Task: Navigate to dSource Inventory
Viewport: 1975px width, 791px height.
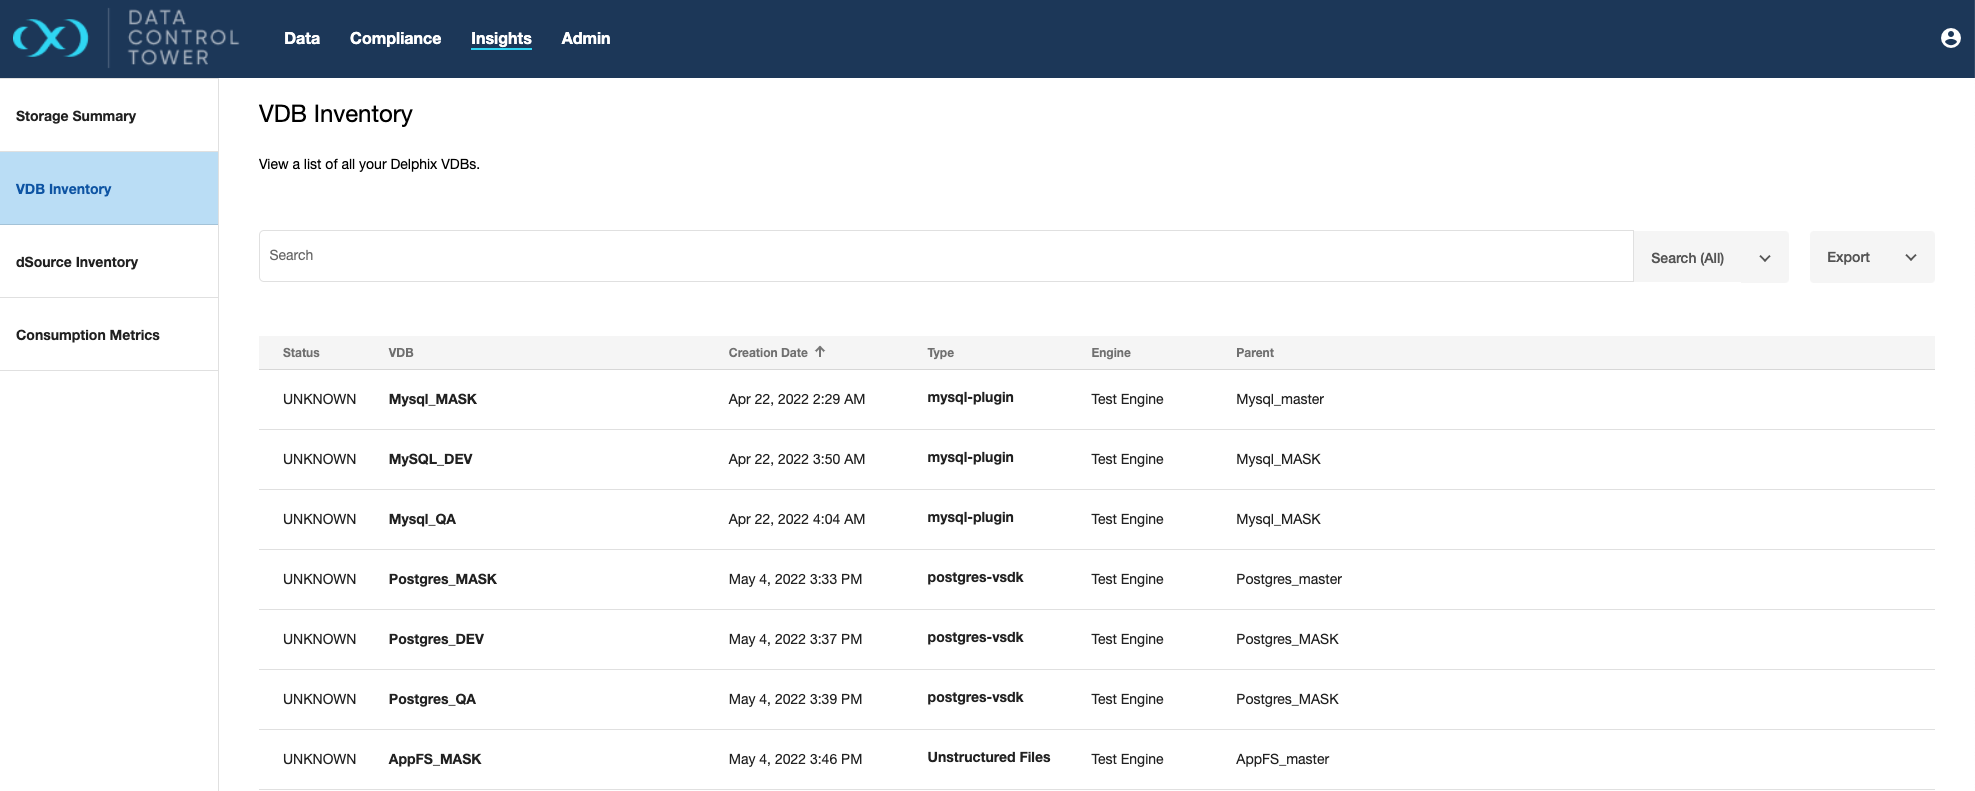Action: tap(77, 262)
